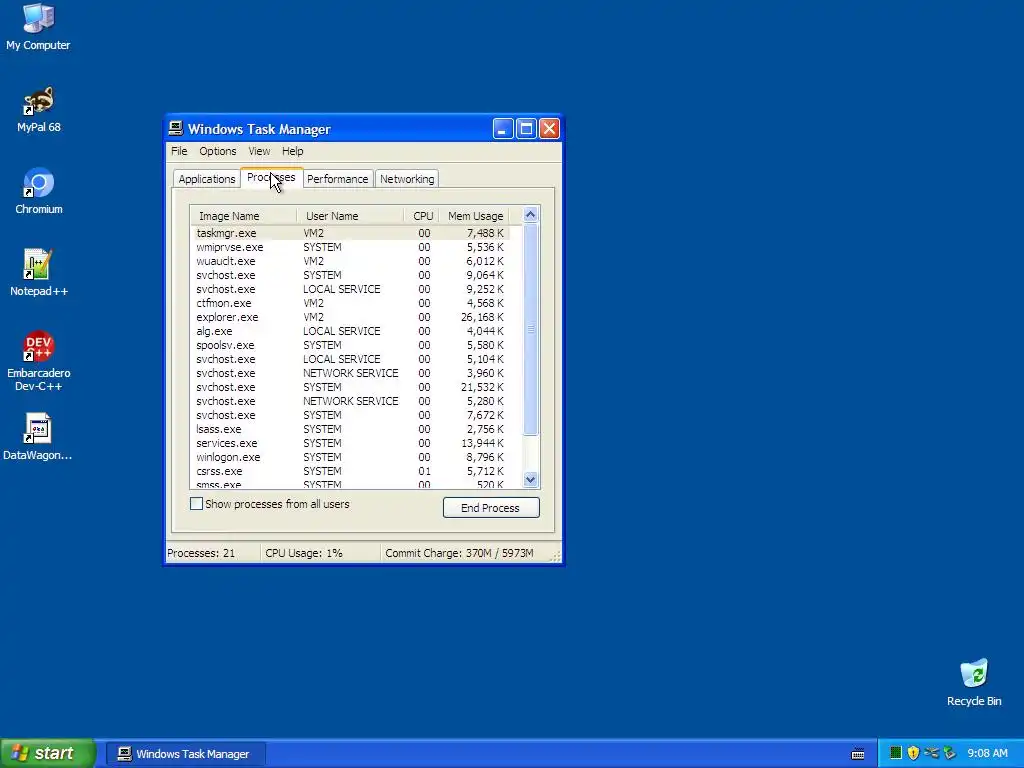Open the View menu
Viewport: 1024px width, 768px height.
(259, 151)
